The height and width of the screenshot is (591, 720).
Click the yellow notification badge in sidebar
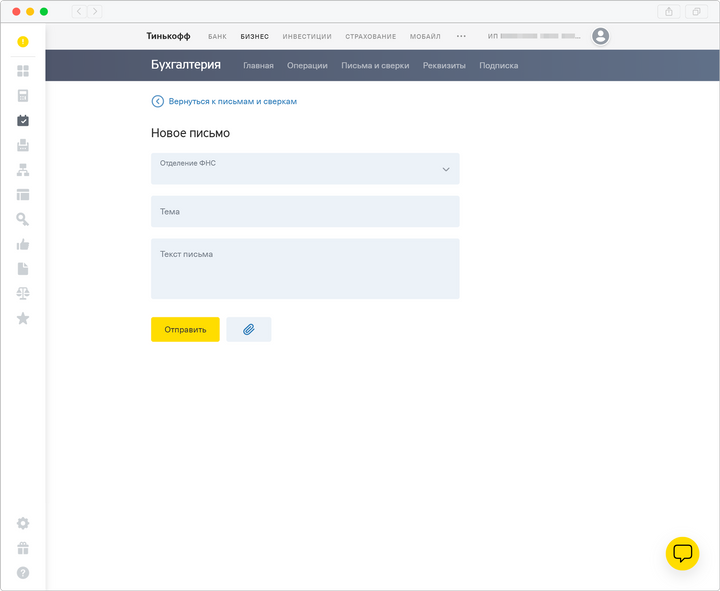click(x=23, y=42)
